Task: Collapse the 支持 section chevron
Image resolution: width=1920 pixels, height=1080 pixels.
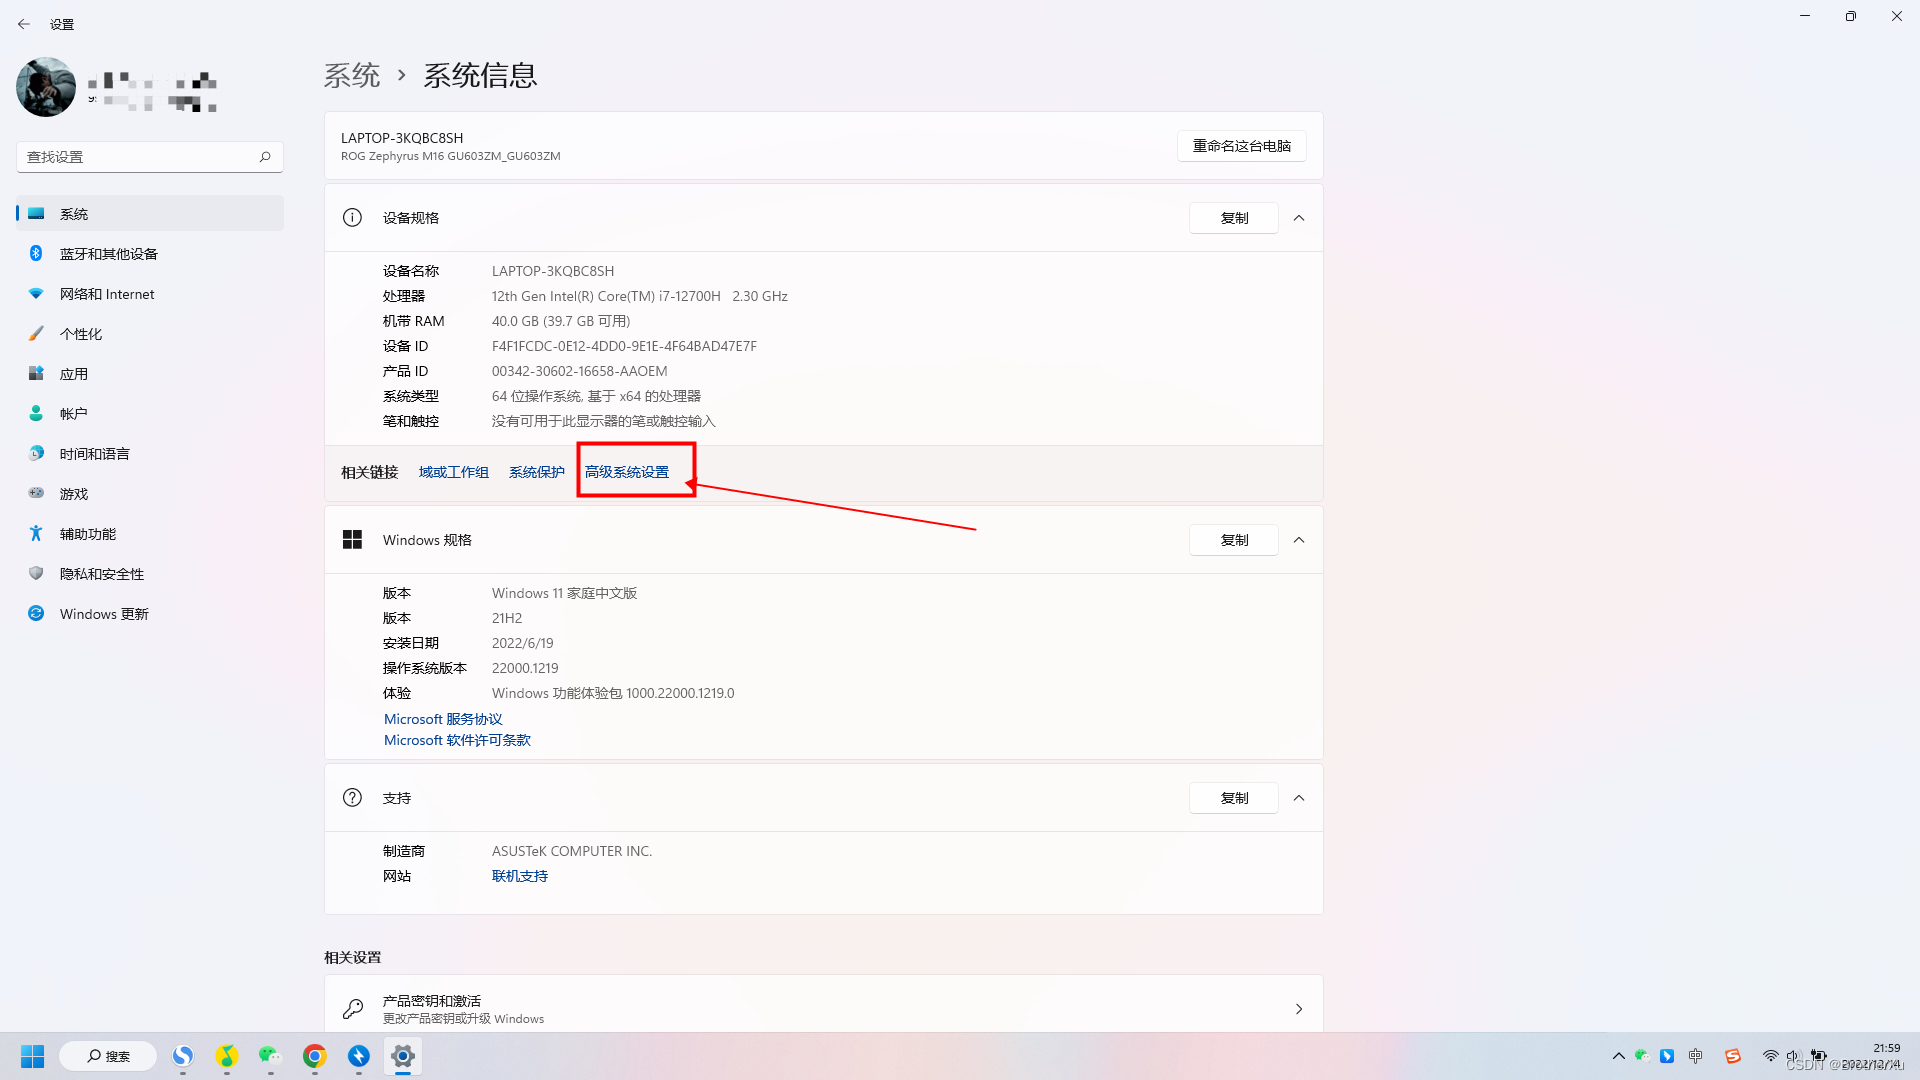Action: click(1299, 798)
